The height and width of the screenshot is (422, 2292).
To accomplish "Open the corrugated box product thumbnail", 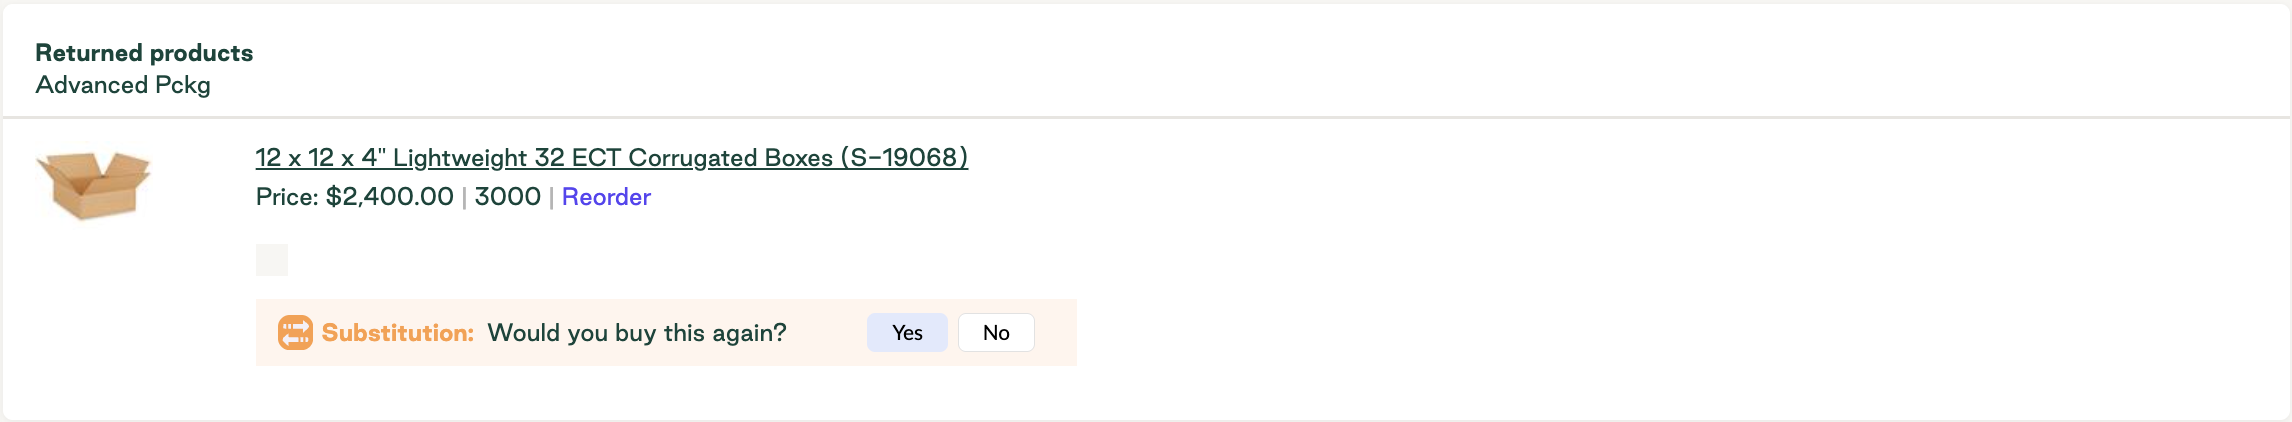I will pos(93,185).
